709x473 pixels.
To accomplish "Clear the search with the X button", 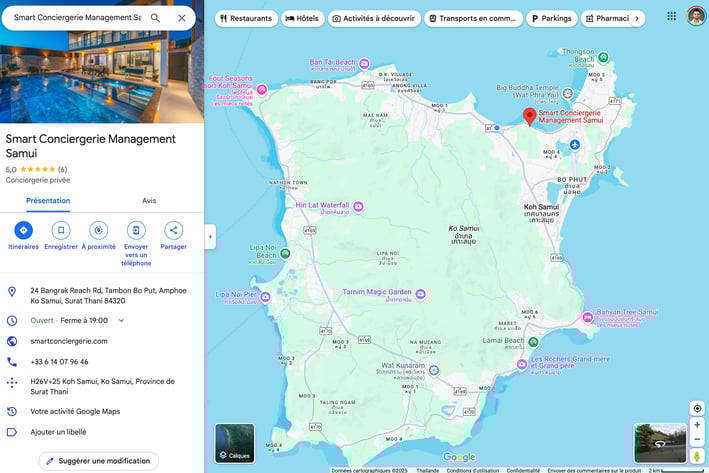I will [181, 18].
